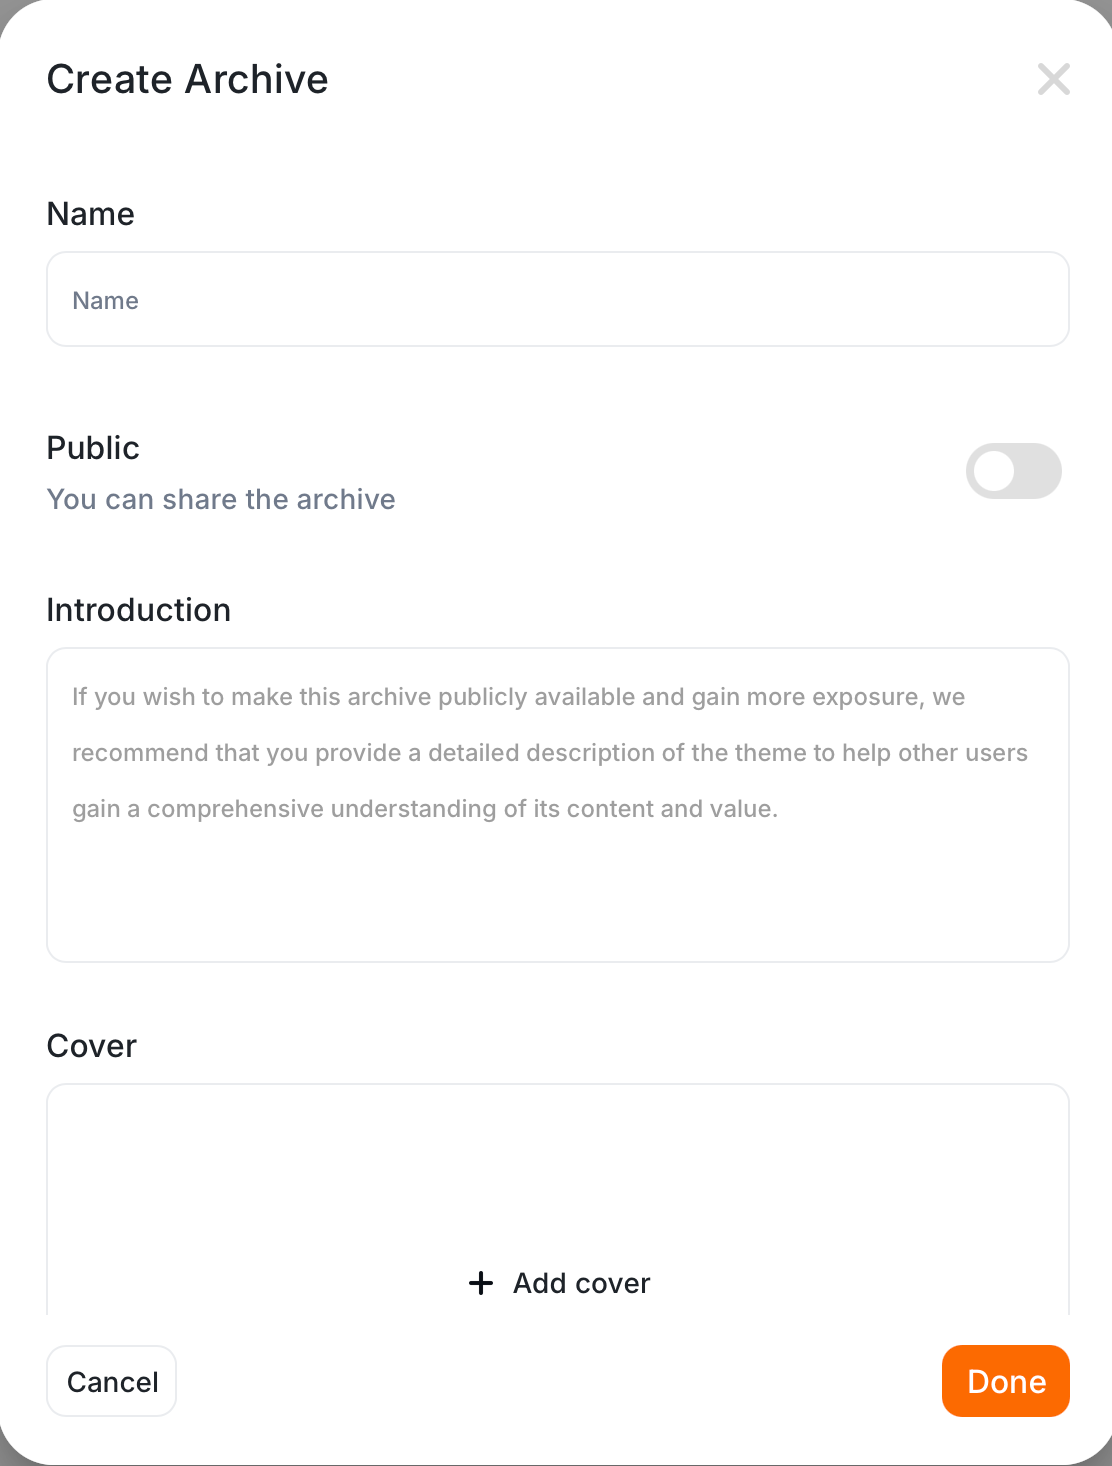The height and width of the screenshot is (1466, 1112).
Task: Click the "Public" setting label
Action: [93, 448]
